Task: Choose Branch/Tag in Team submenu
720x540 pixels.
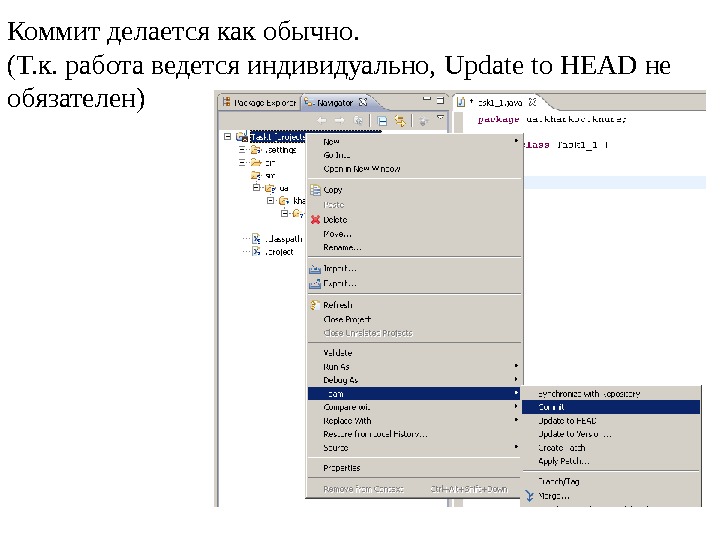Action: (611, 481)
